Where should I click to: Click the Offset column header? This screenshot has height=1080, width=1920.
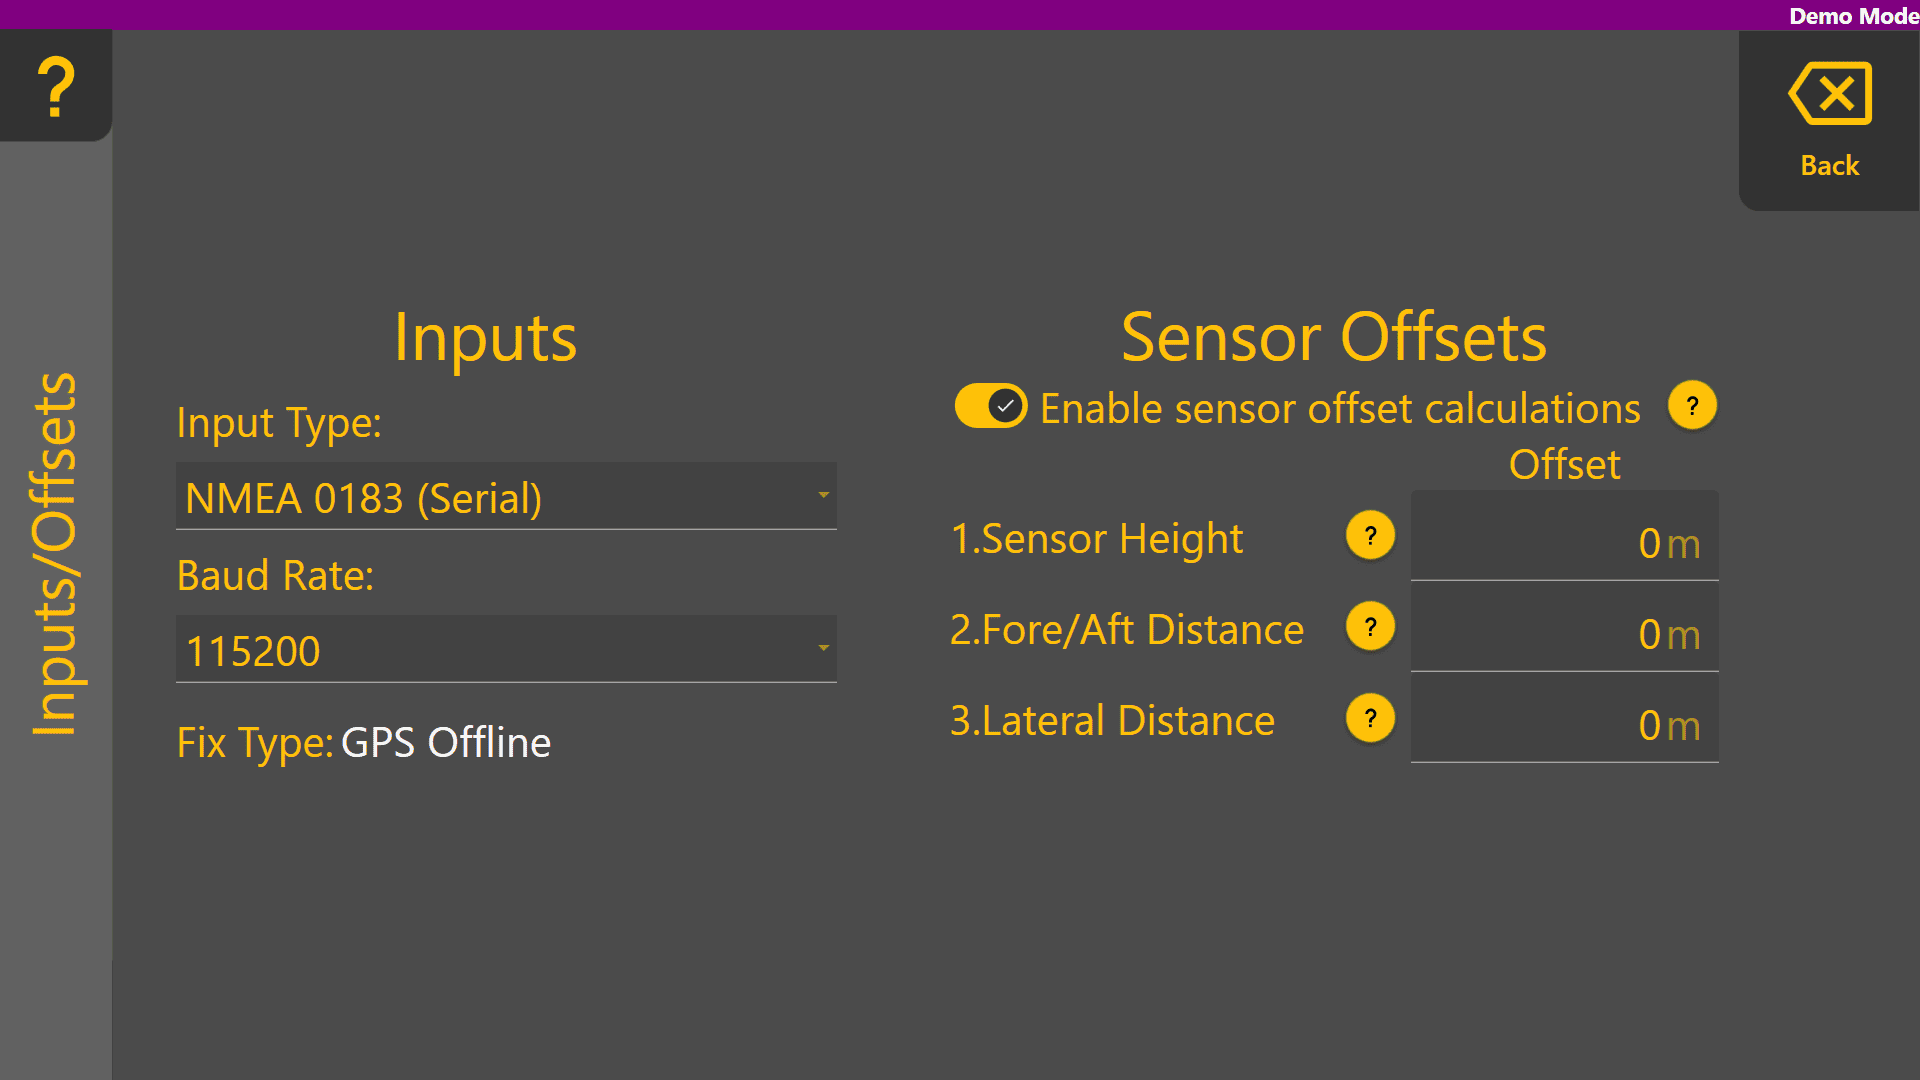point(1564,465)
